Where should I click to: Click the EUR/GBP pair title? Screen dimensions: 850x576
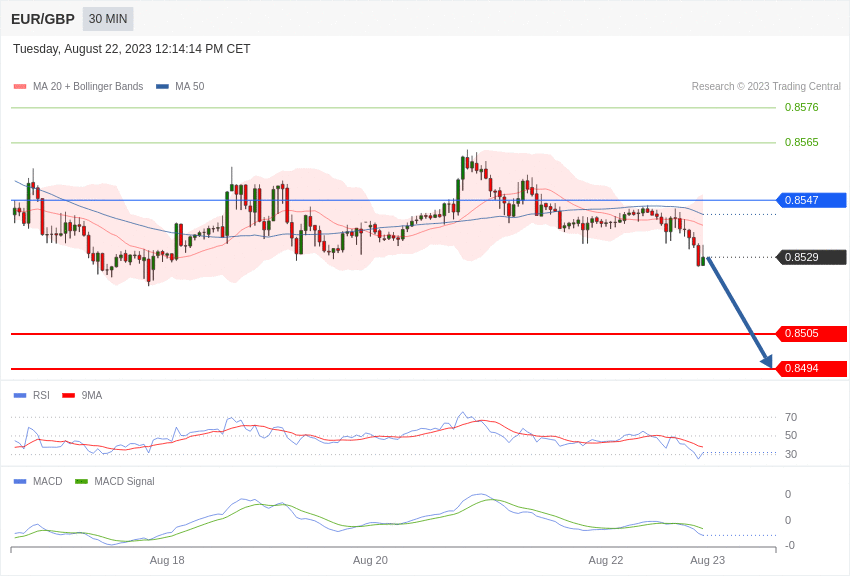pos(43,19)
